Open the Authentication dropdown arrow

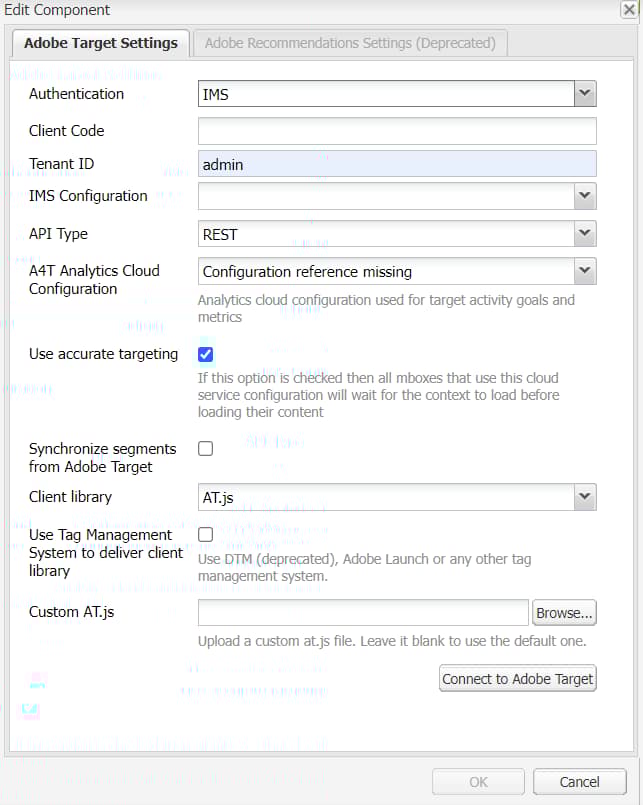pos(585,93)
